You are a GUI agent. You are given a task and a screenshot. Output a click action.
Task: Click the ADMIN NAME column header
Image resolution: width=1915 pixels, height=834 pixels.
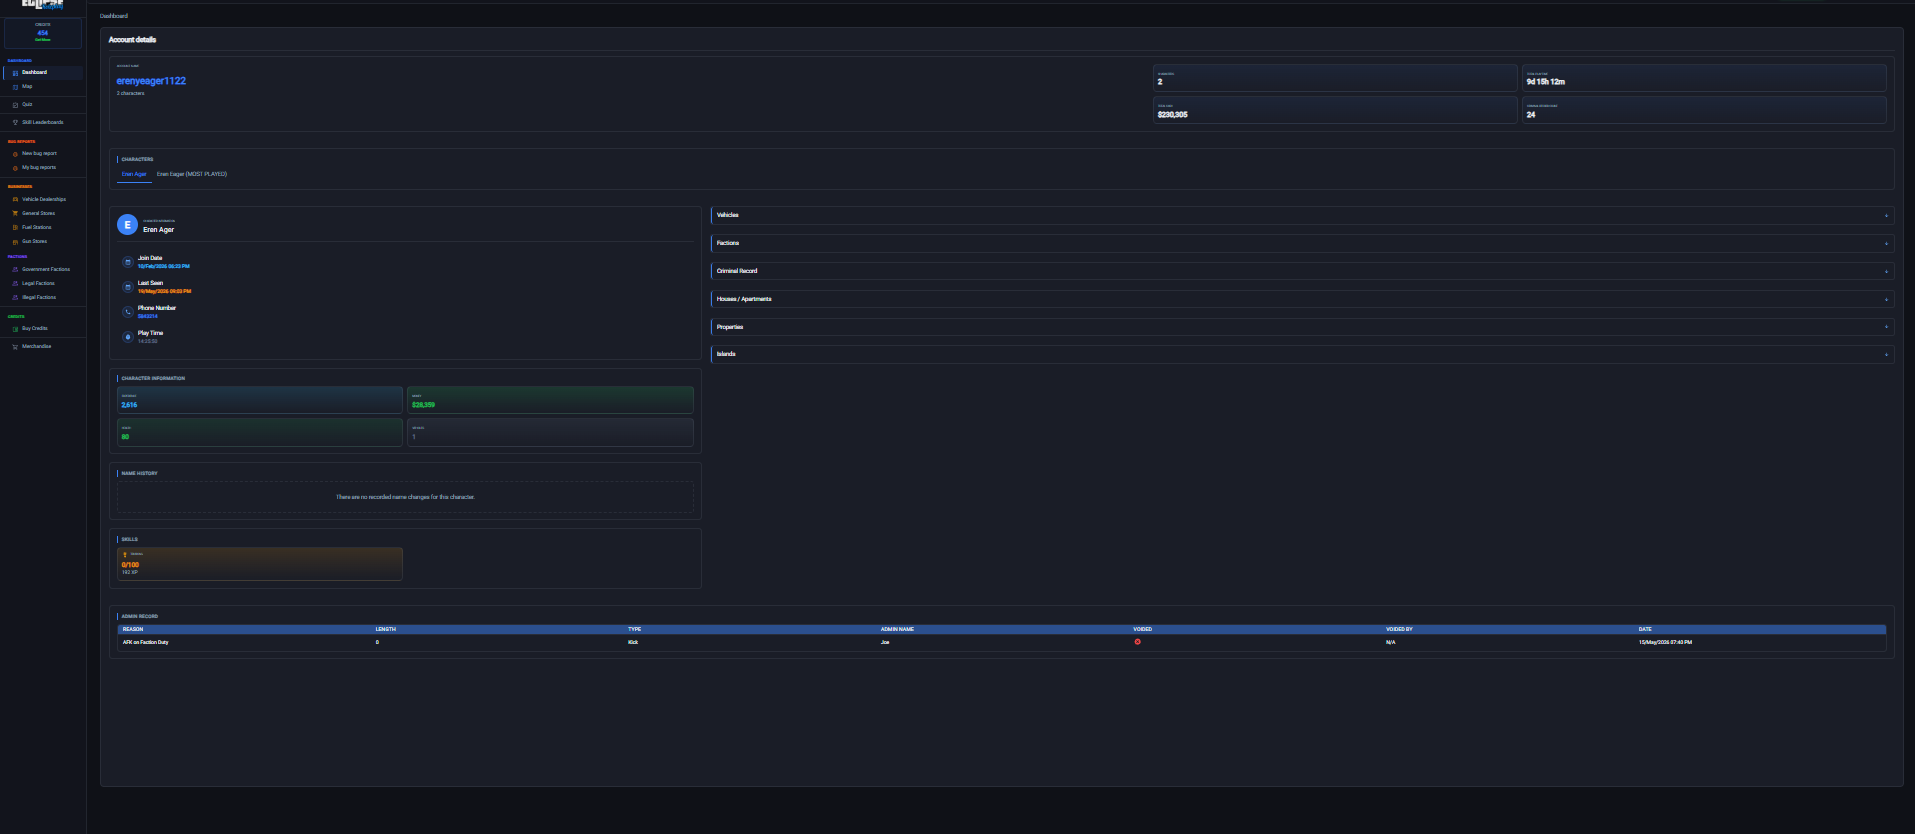click(897, 630)
